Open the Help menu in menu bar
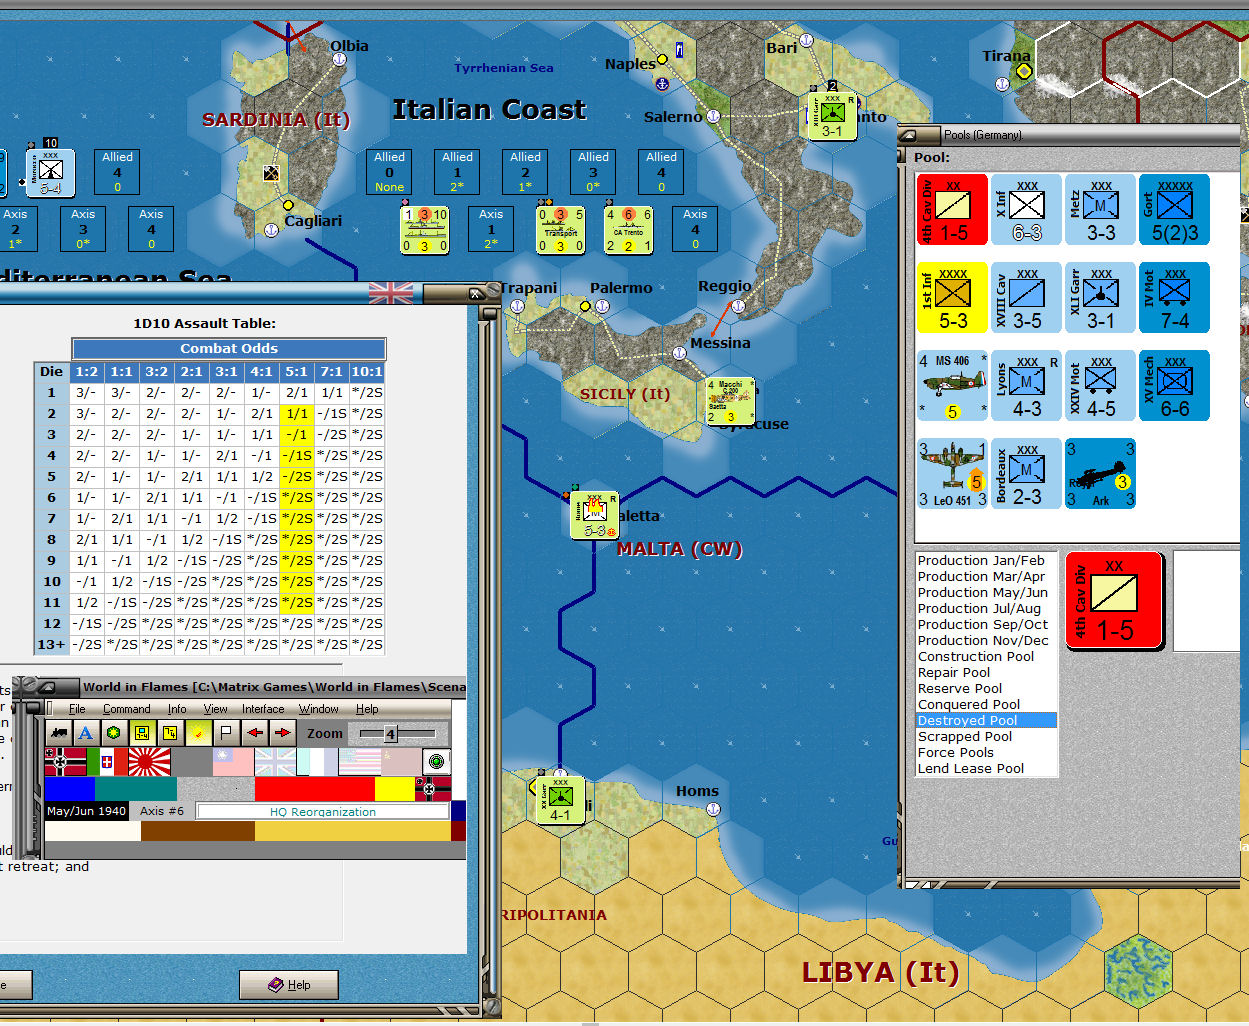 367,709
